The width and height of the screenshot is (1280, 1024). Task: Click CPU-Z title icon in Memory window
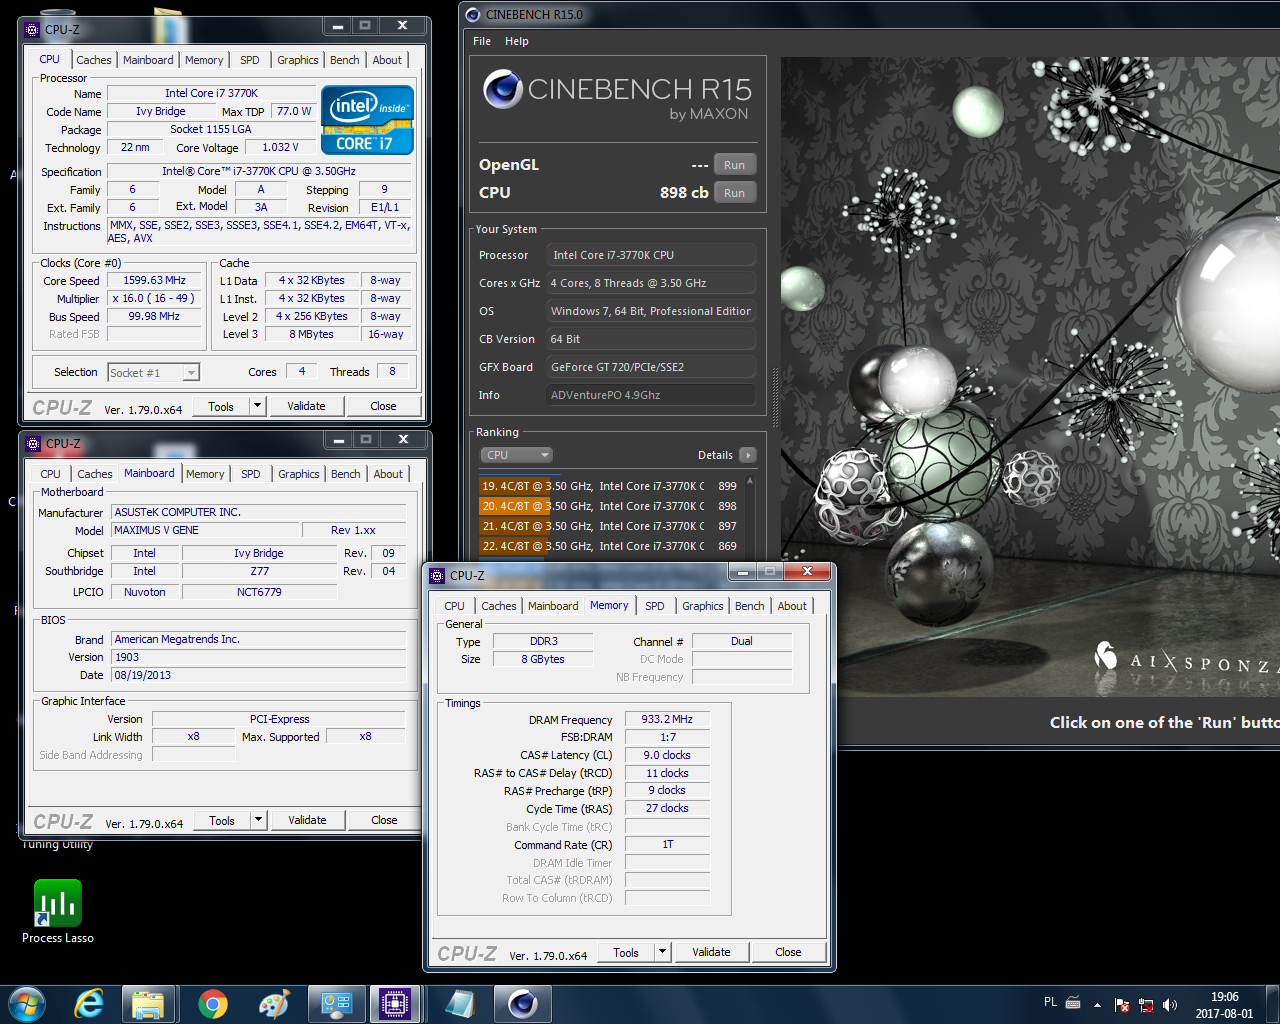tap(437, 575)
